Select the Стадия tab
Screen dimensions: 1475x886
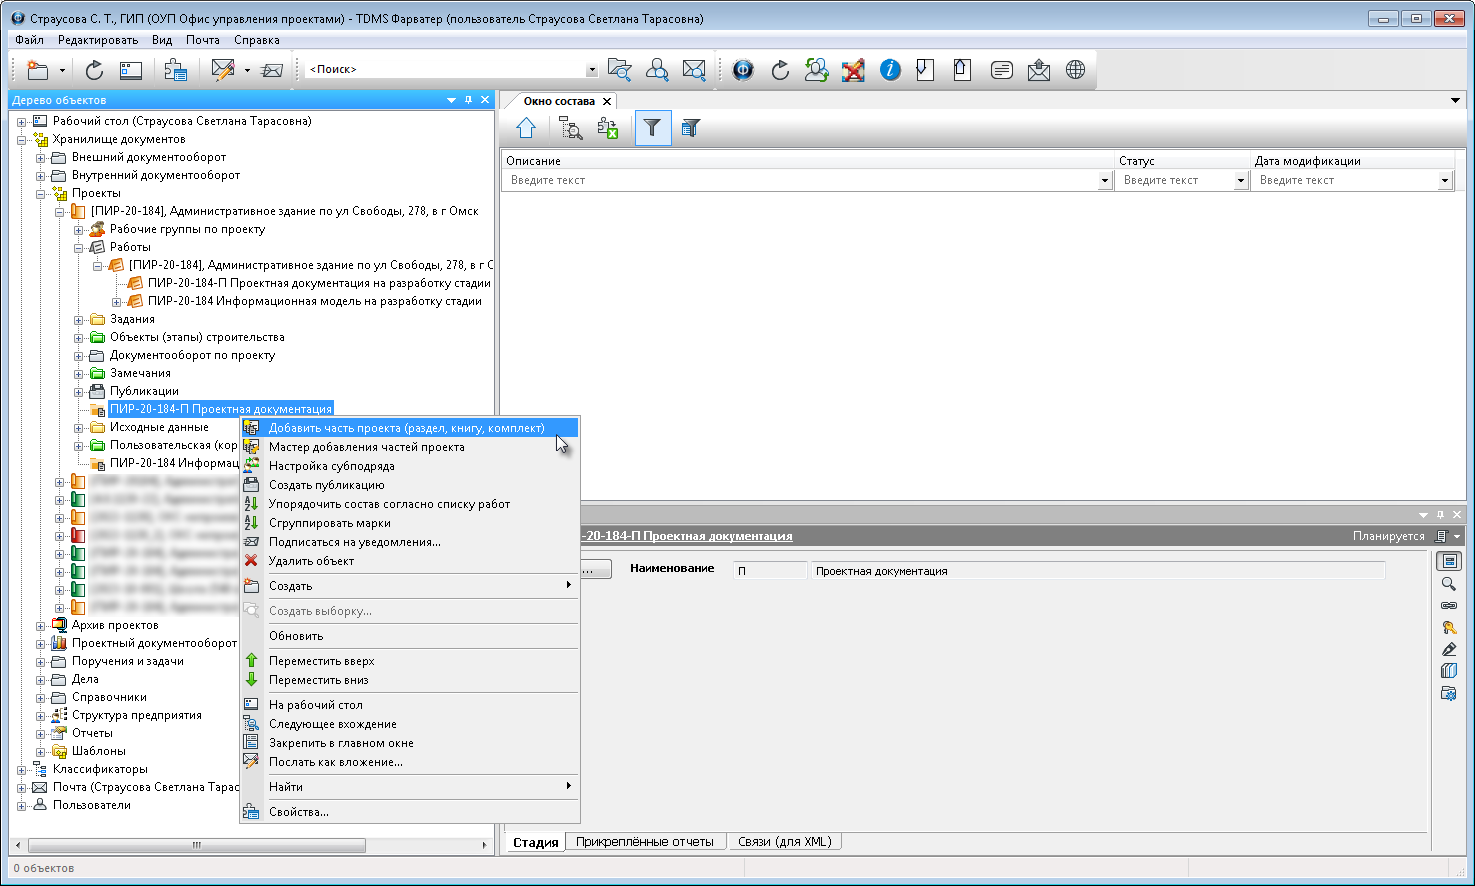pos(536,842)
